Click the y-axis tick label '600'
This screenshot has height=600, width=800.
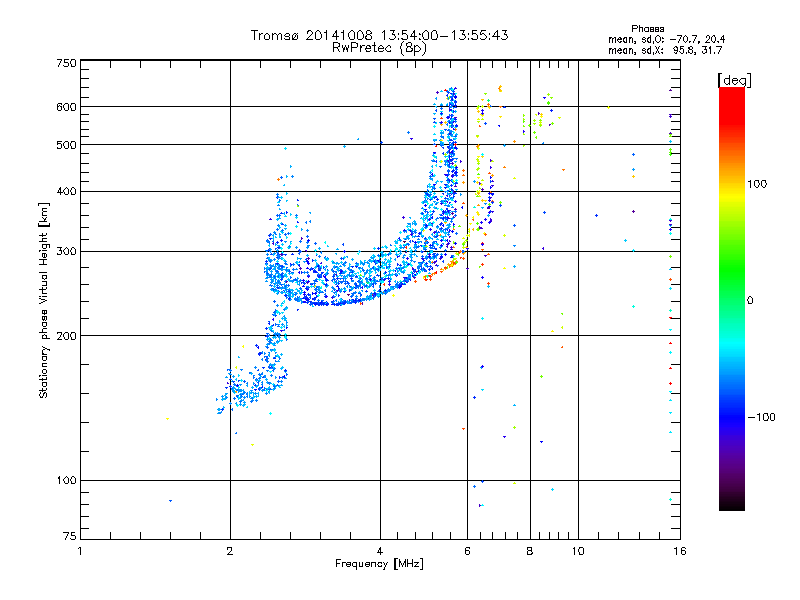66,107
